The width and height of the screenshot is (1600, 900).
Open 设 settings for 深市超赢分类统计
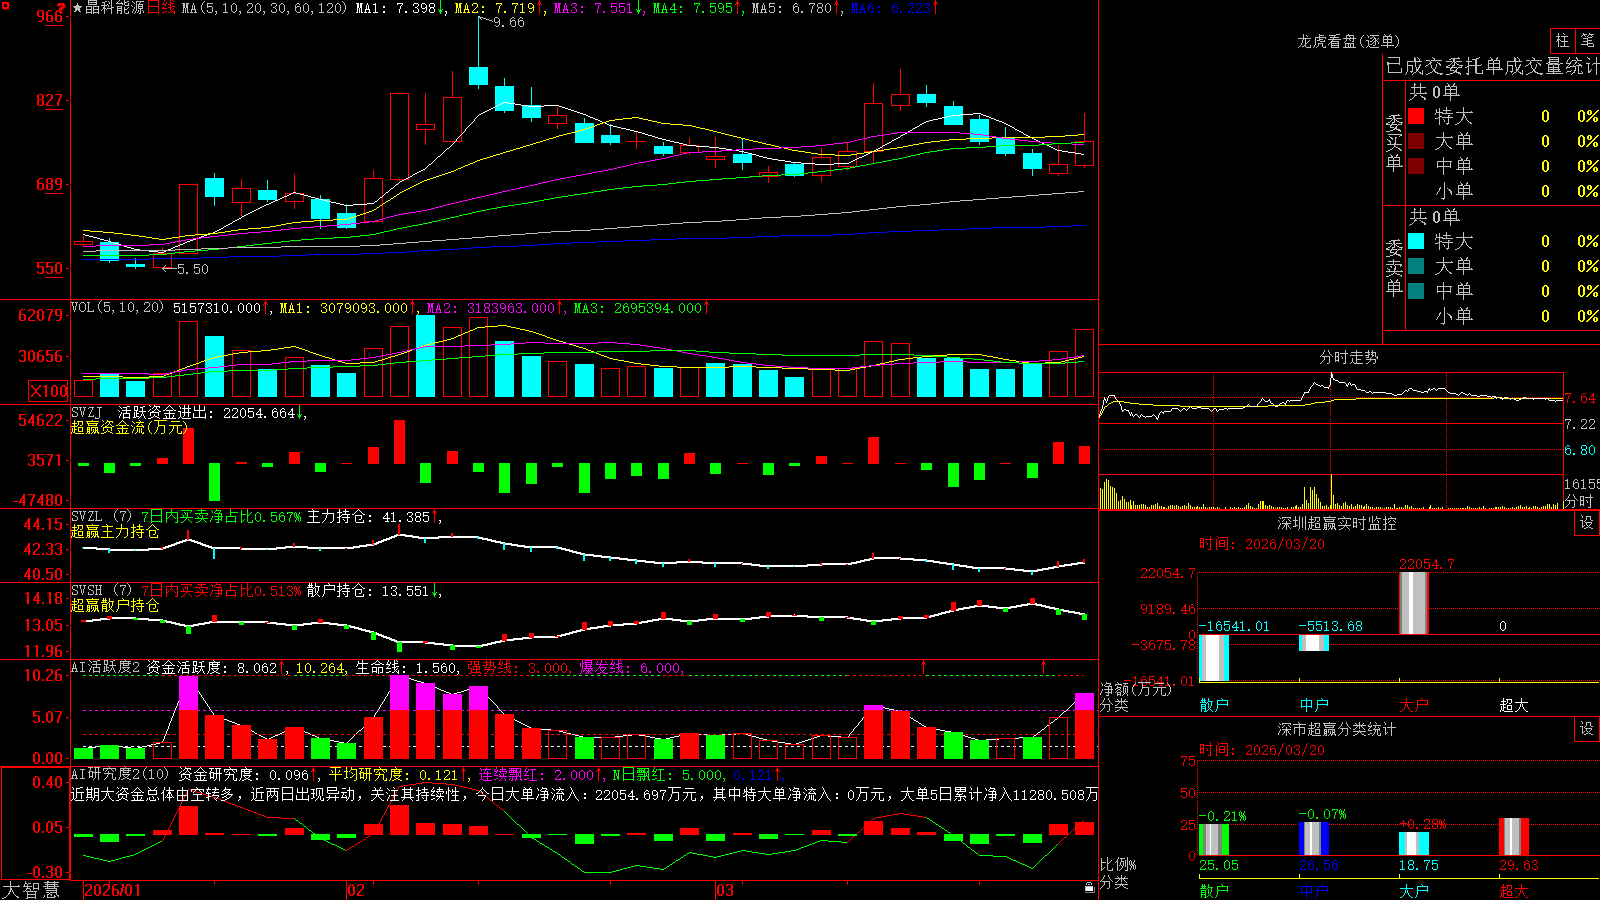point(1587,729)
